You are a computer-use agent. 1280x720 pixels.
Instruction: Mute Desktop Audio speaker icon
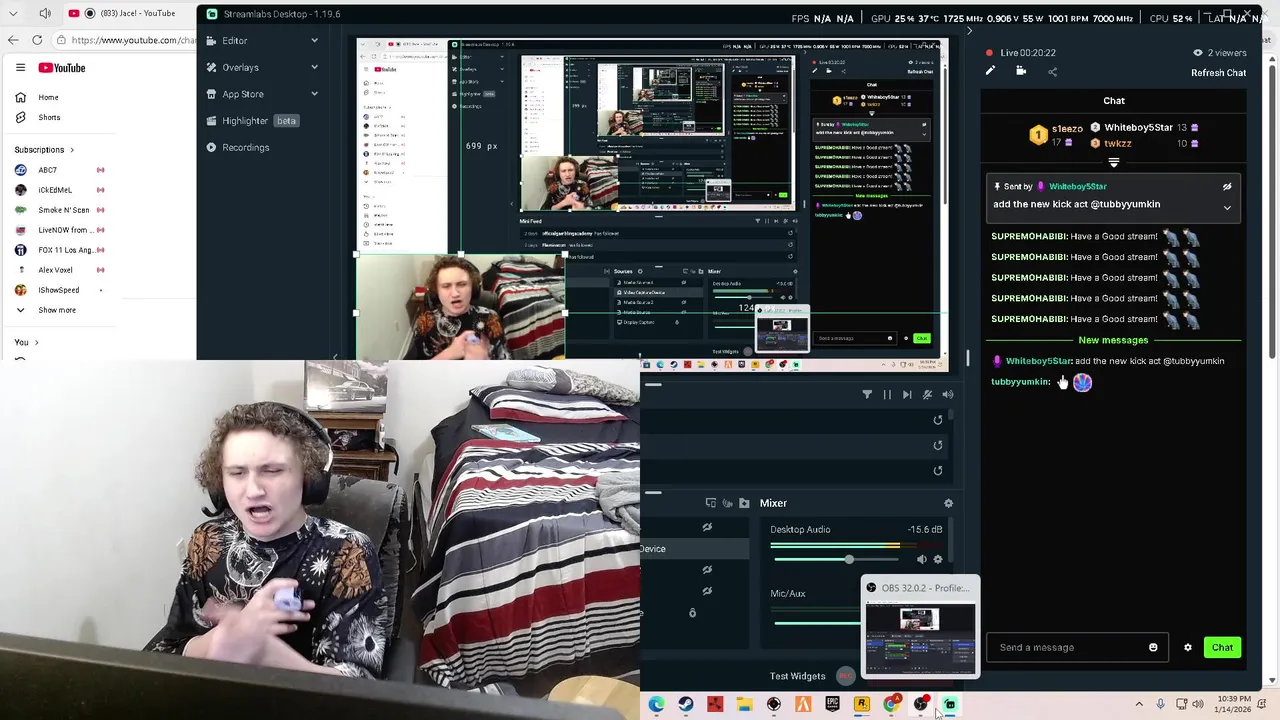coord(922,560)
